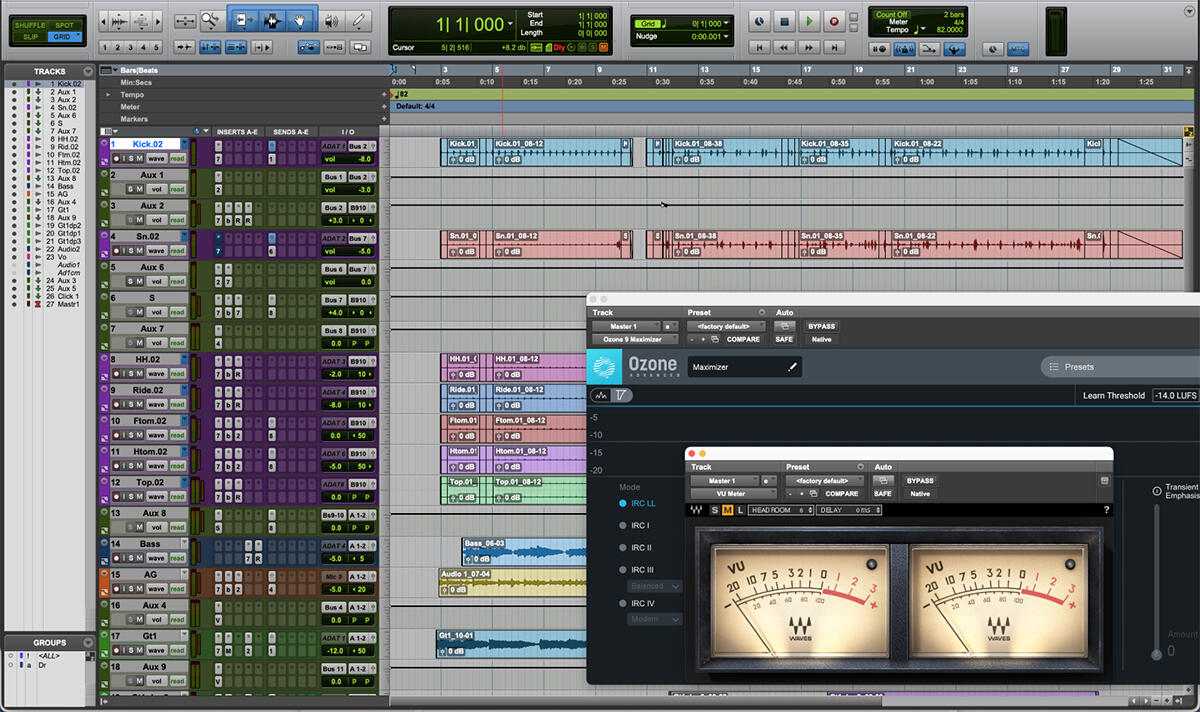Open the Ozone Presets button
Image resolution: width=1200 pixels, height=712 pixels.
[x=1120, y=367]
